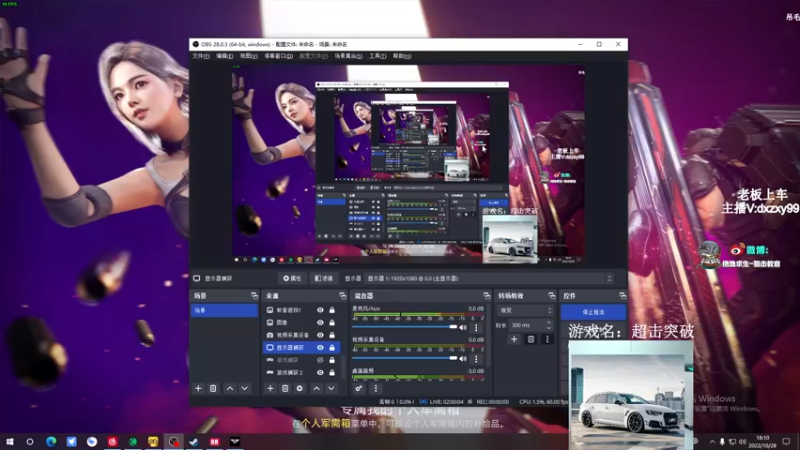The height and width of the screenshot is (450, 800).
Task: Move selected source down in 来源
Action: [x=332, y=389]
